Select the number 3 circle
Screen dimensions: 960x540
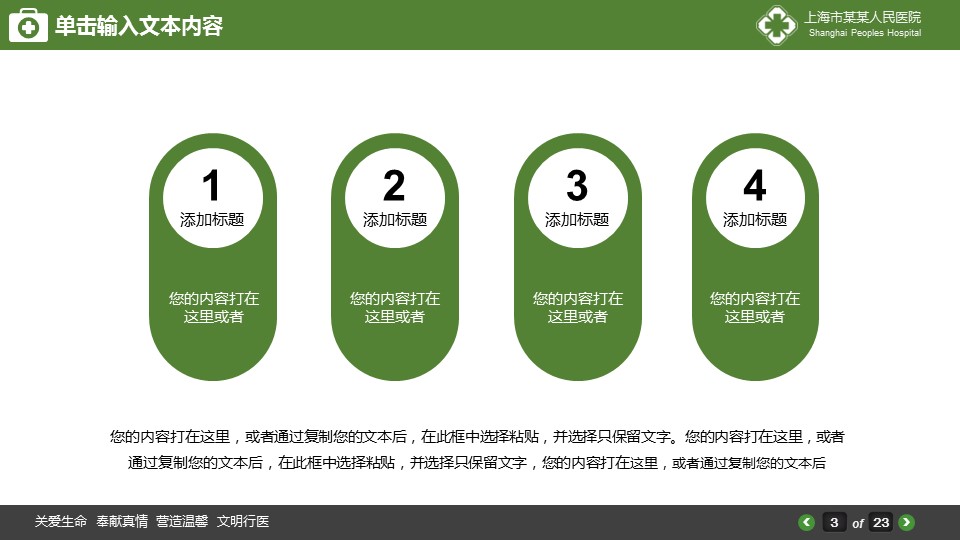pos(576,197)
